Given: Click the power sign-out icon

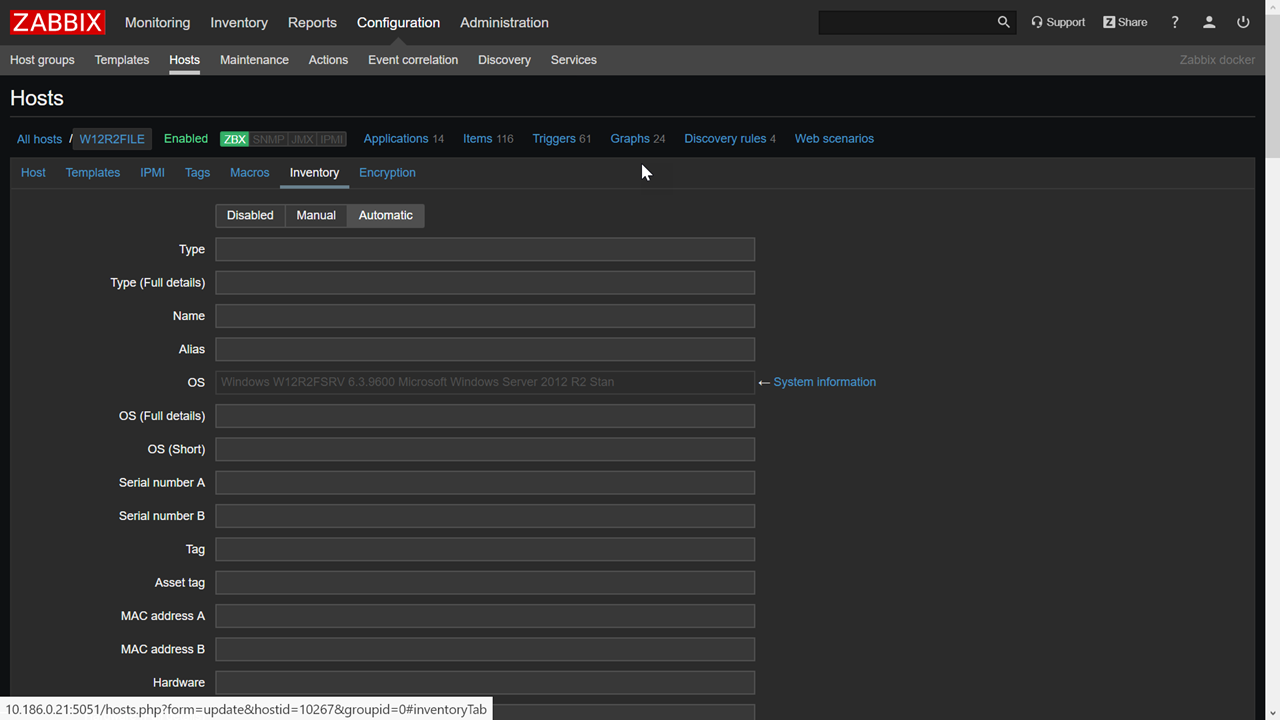Looking at the screenshot, I should tap(1243, 22).
